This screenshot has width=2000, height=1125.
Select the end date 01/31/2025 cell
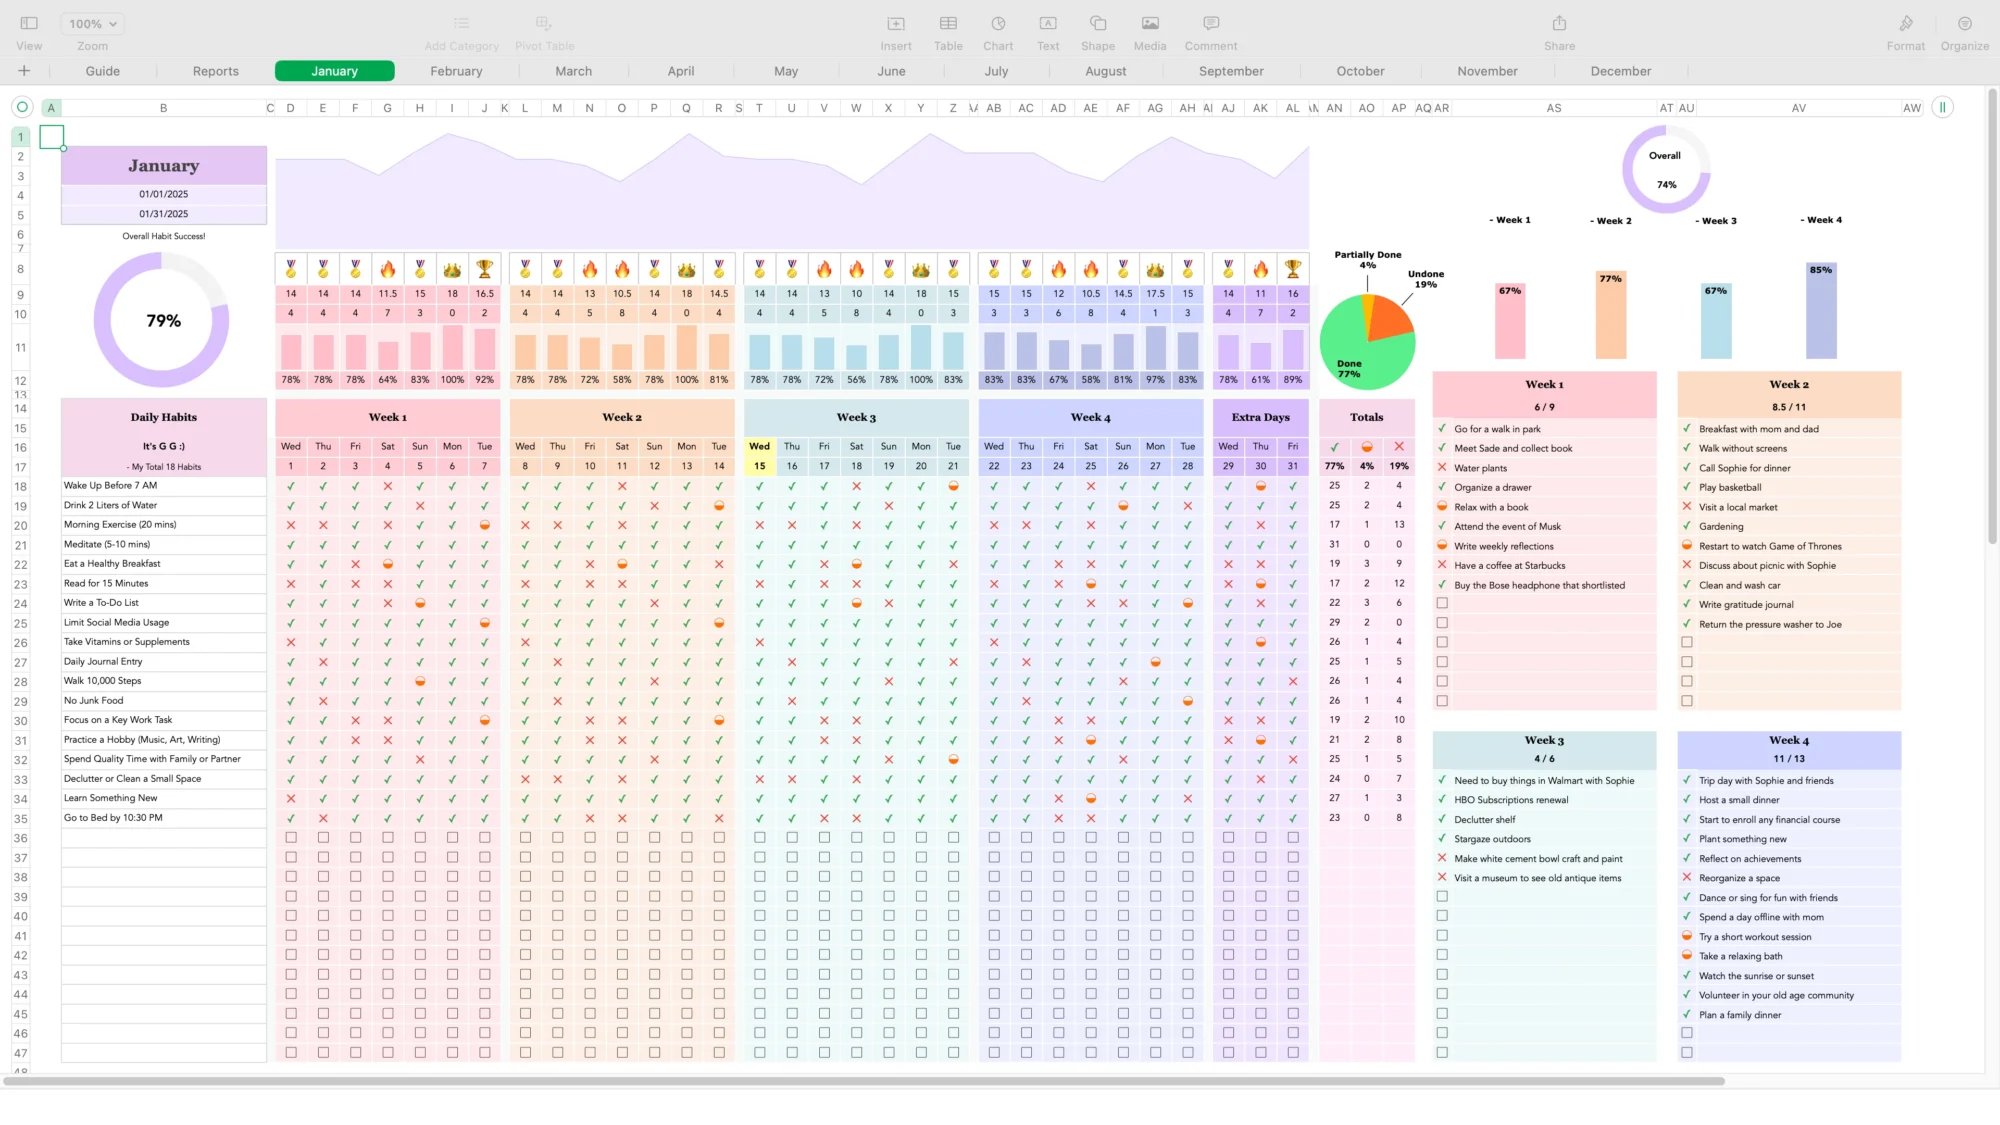[x=164, y=214]
